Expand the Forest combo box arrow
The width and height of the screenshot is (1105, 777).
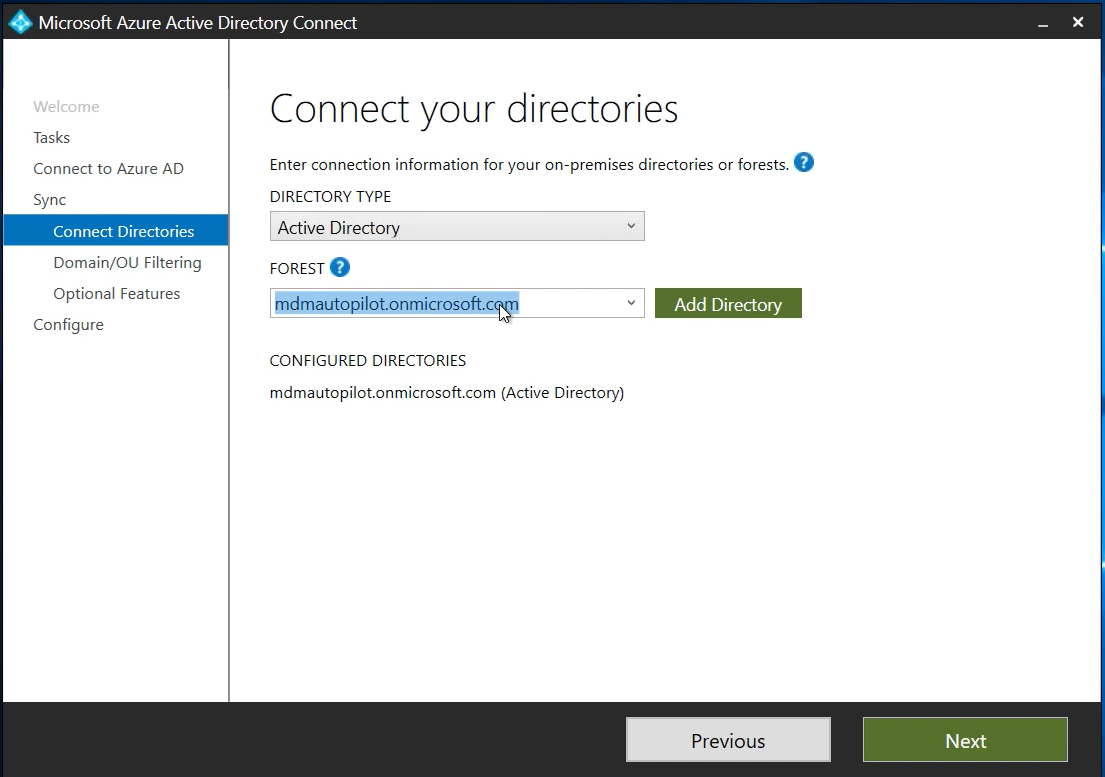(631, 303)
